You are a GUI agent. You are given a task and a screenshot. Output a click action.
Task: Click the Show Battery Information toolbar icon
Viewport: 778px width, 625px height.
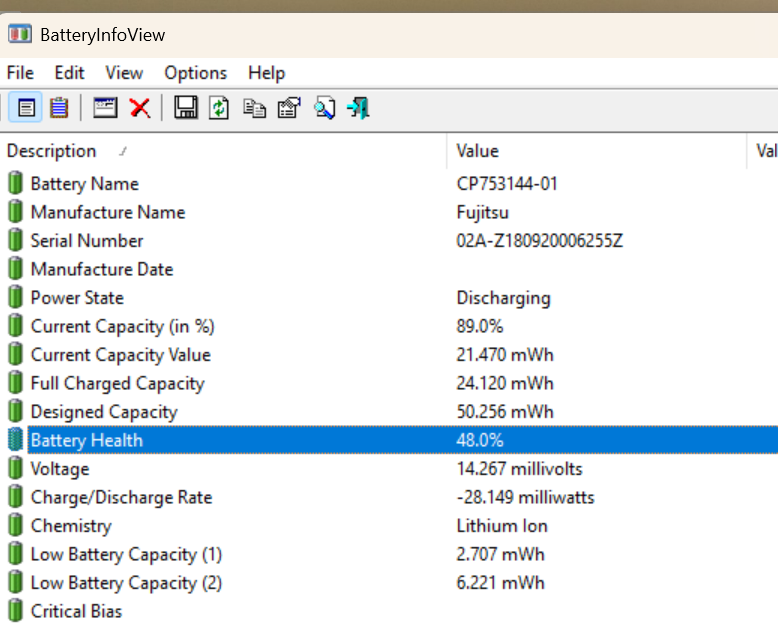26,107
